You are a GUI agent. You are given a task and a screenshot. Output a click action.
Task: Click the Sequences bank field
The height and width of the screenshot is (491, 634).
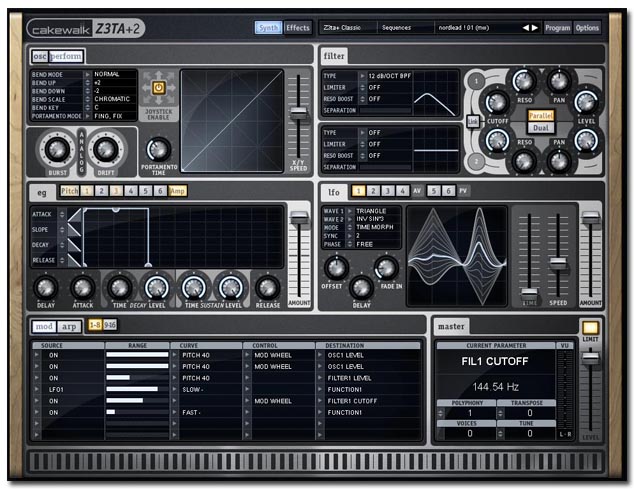pyautogui.click(x=406, y=28)
